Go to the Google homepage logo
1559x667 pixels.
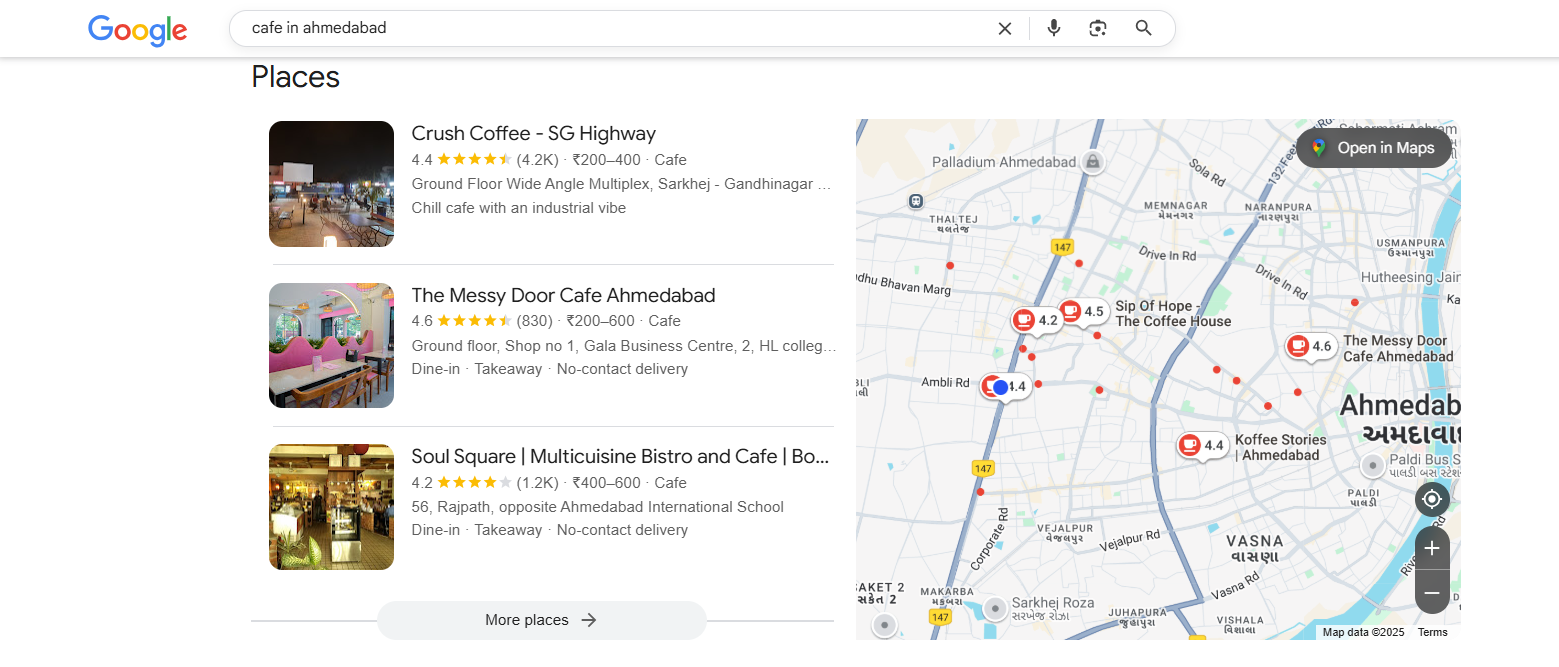[x=138, y=30]
